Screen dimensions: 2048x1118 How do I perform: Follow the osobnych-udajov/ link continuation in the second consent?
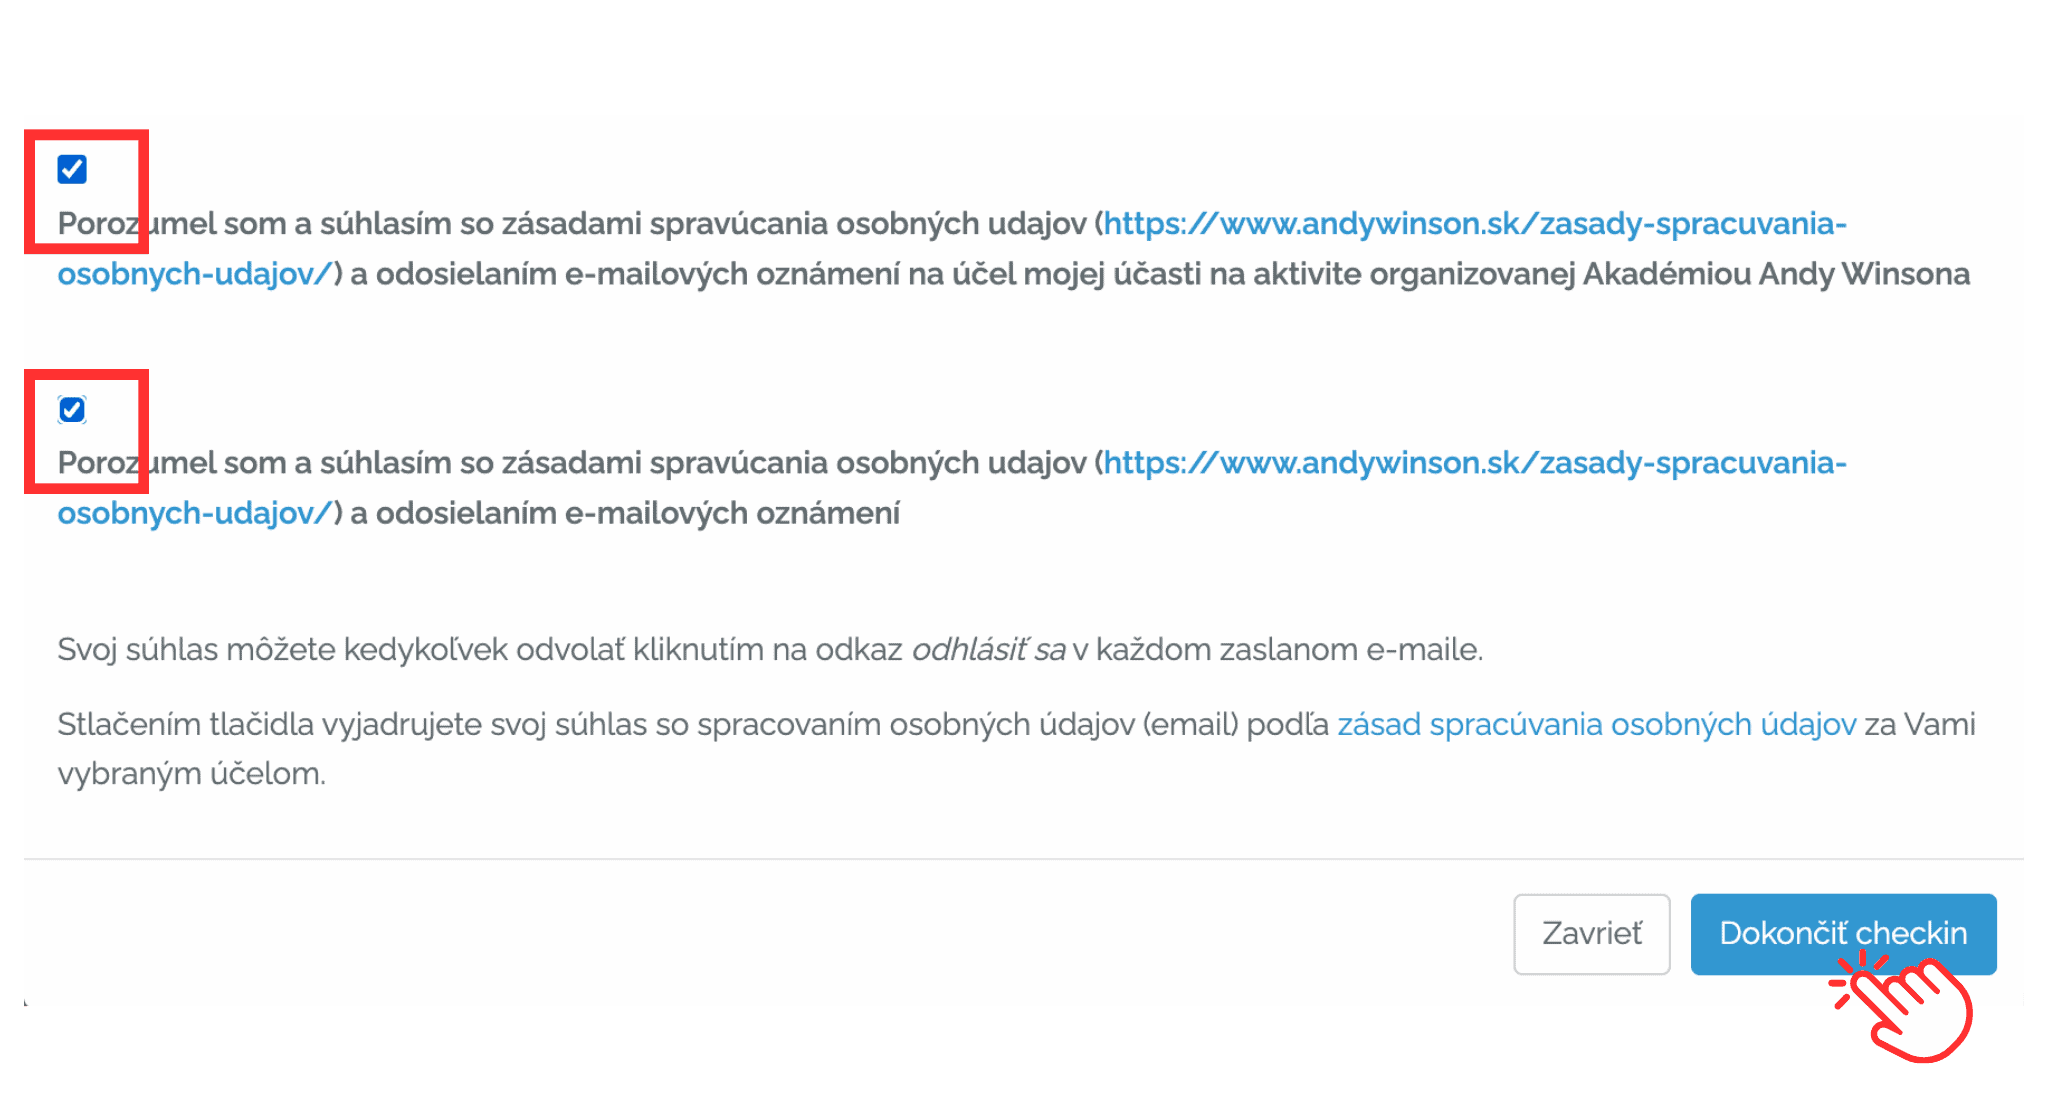pos(194,512)
